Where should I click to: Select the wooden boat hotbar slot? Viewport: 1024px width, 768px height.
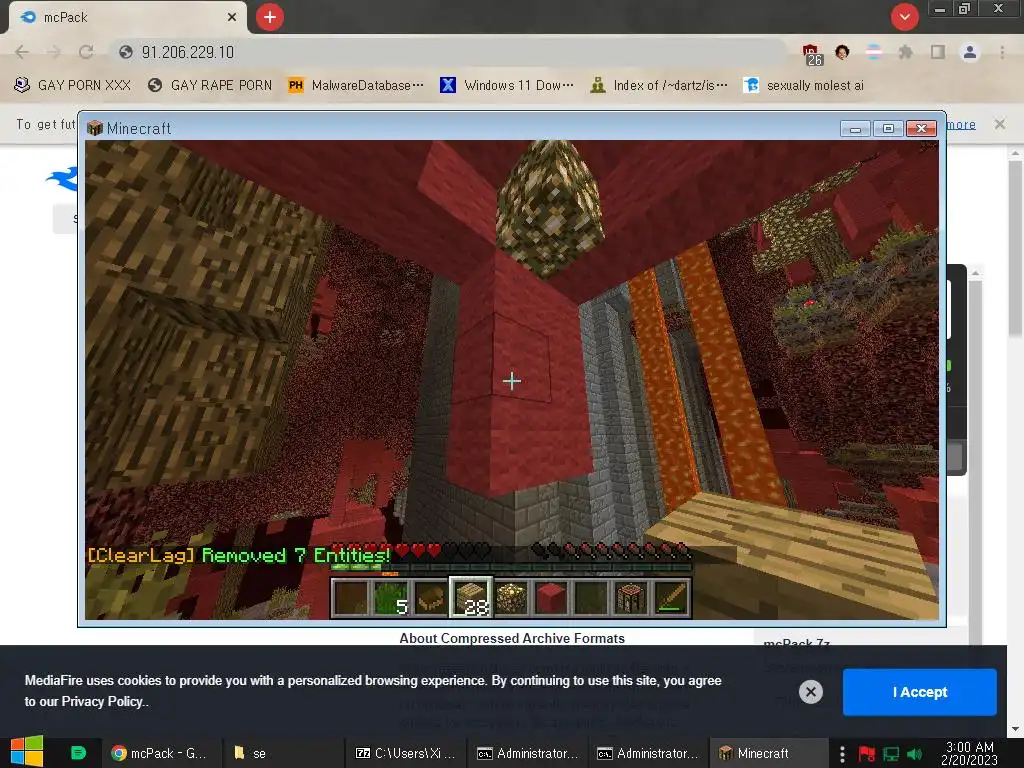pos(431,598)
